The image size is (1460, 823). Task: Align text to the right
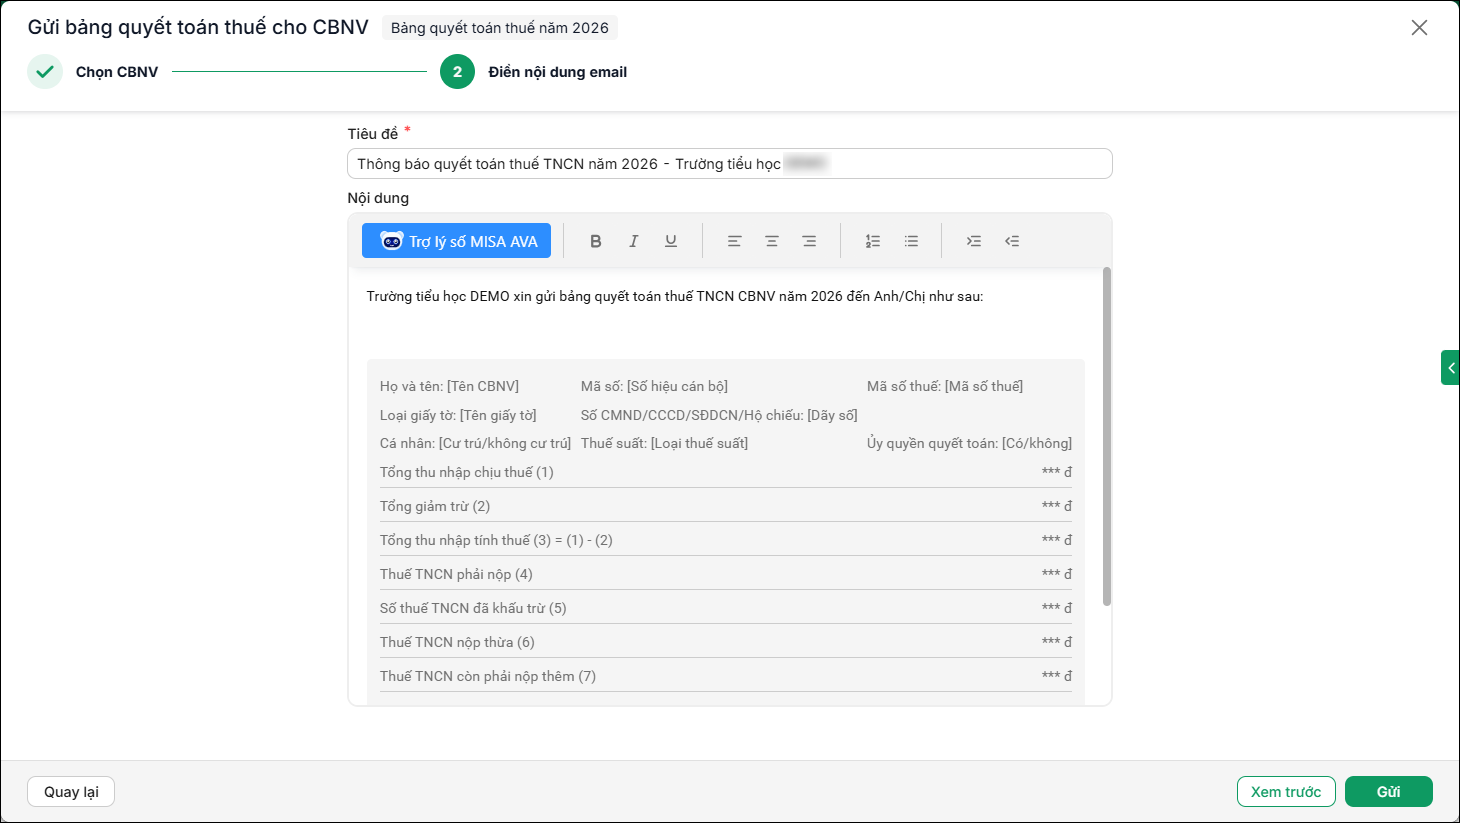click(809, 241)
